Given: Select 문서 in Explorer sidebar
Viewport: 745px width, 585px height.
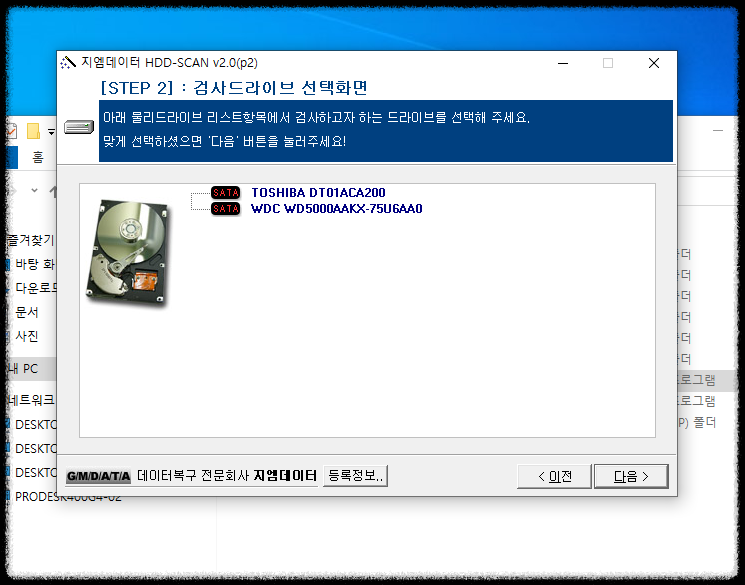Looking at the screenshot, I should (27, 312).
